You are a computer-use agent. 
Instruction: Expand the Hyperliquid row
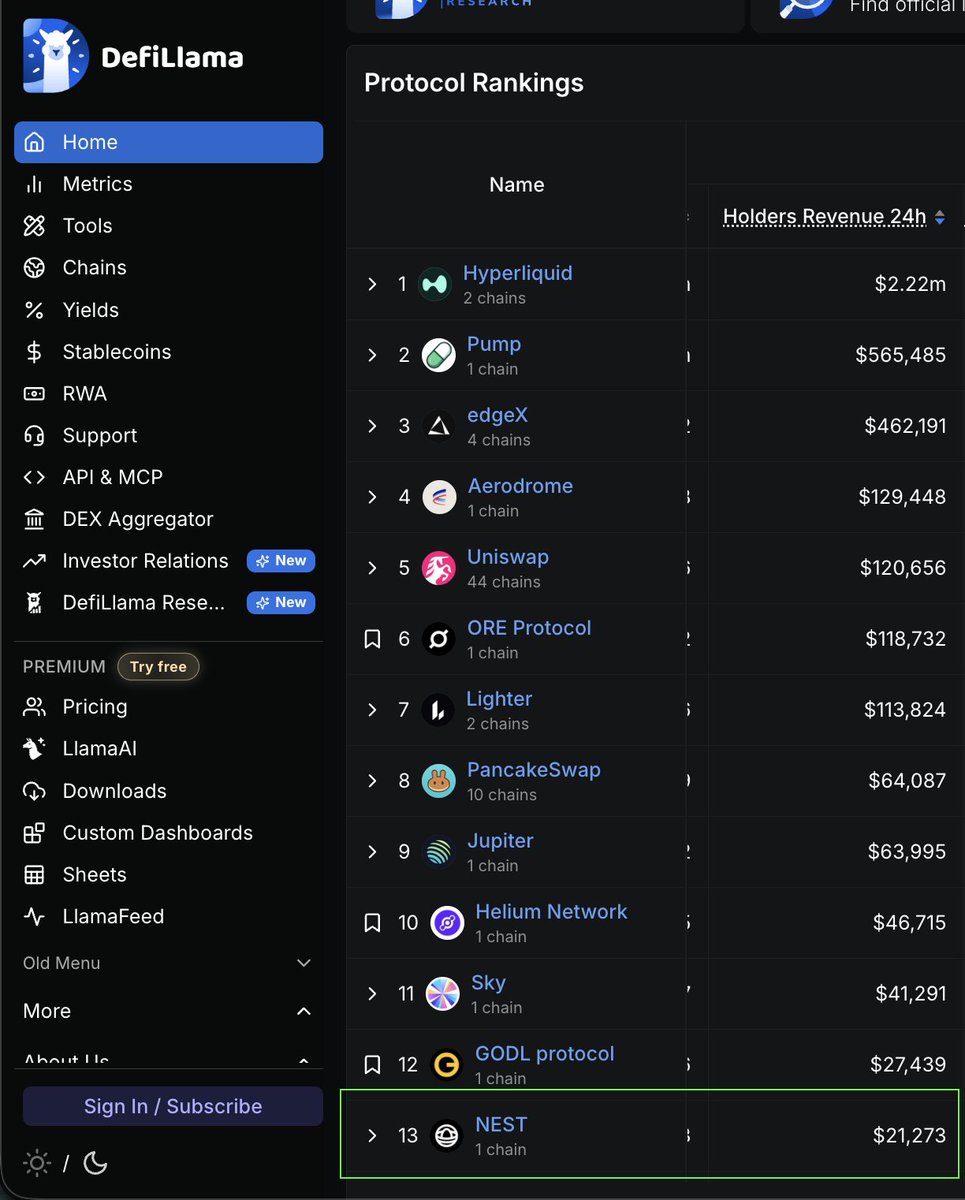372,285
